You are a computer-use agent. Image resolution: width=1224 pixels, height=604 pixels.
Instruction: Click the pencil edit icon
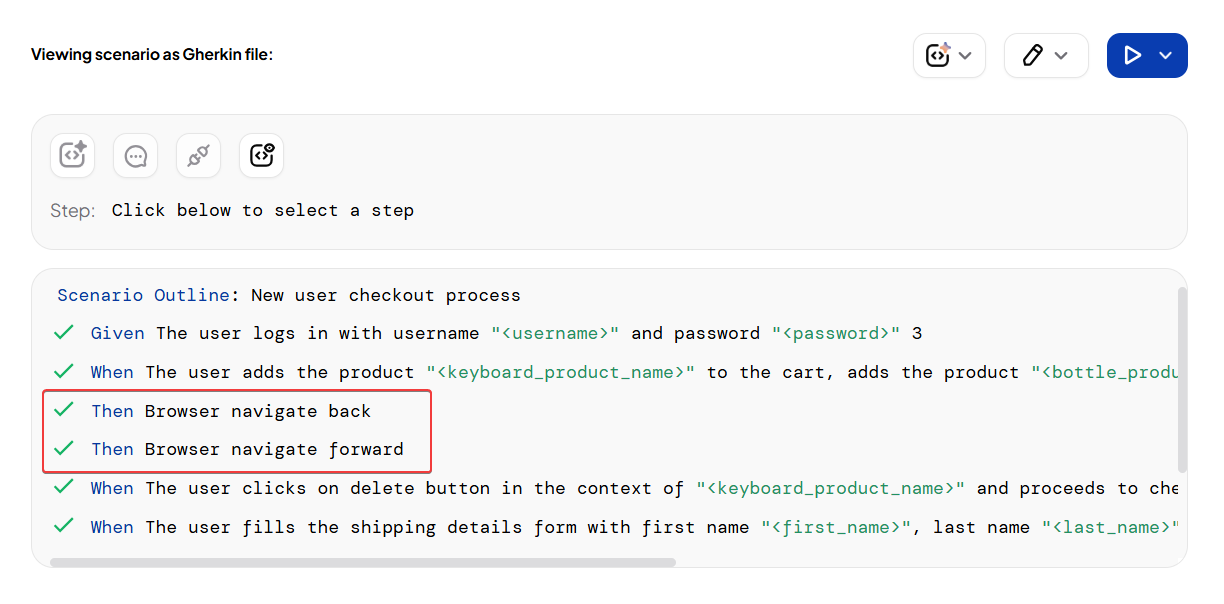point(1033,56)
